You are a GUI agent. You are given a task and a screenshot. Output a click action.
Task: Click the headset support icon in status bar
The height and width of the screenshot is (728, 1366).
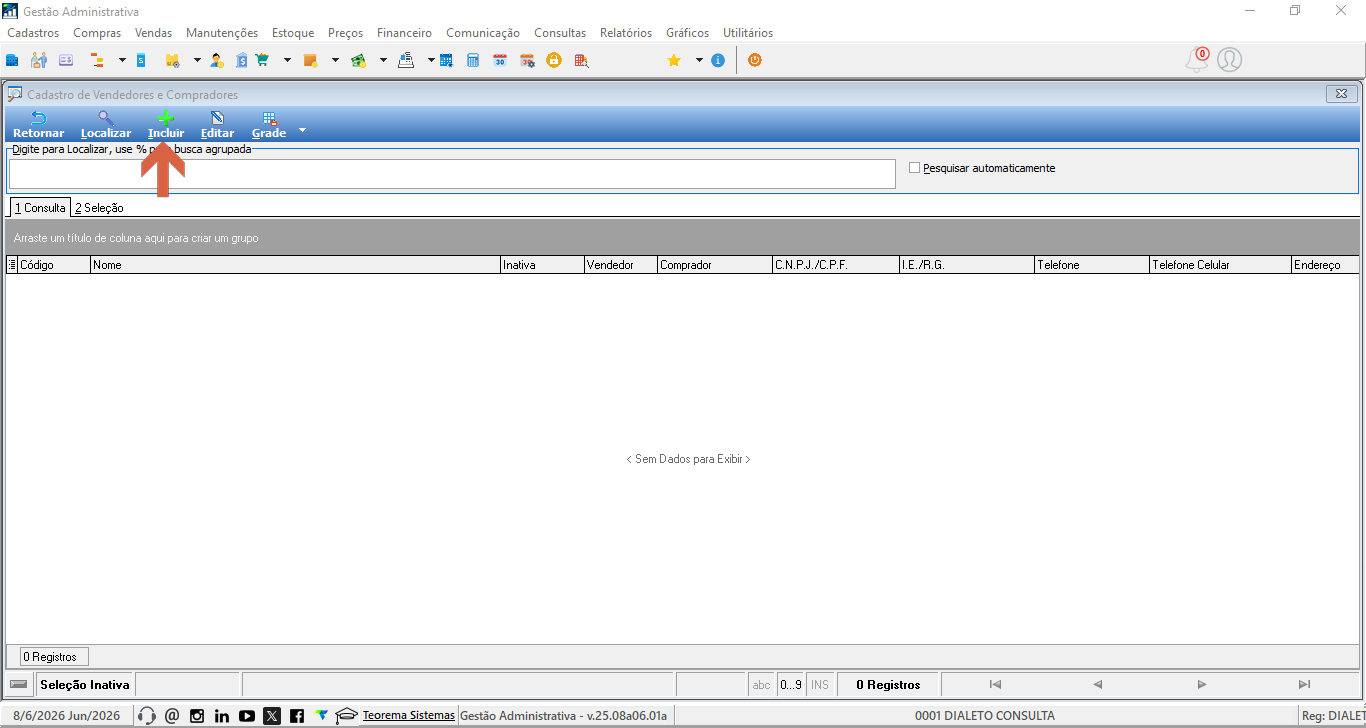(x=147, y=715)
